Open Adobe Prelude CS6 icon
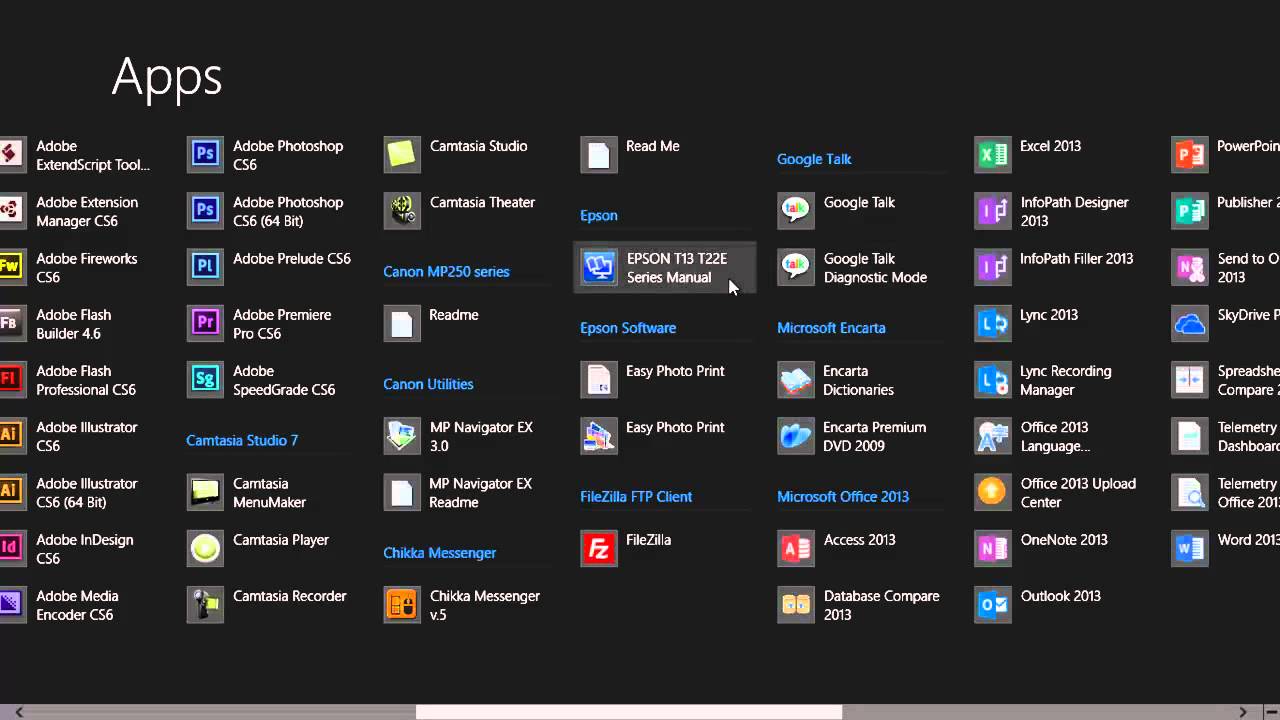This screenshot has height=720, width=1280. (205, 267)
